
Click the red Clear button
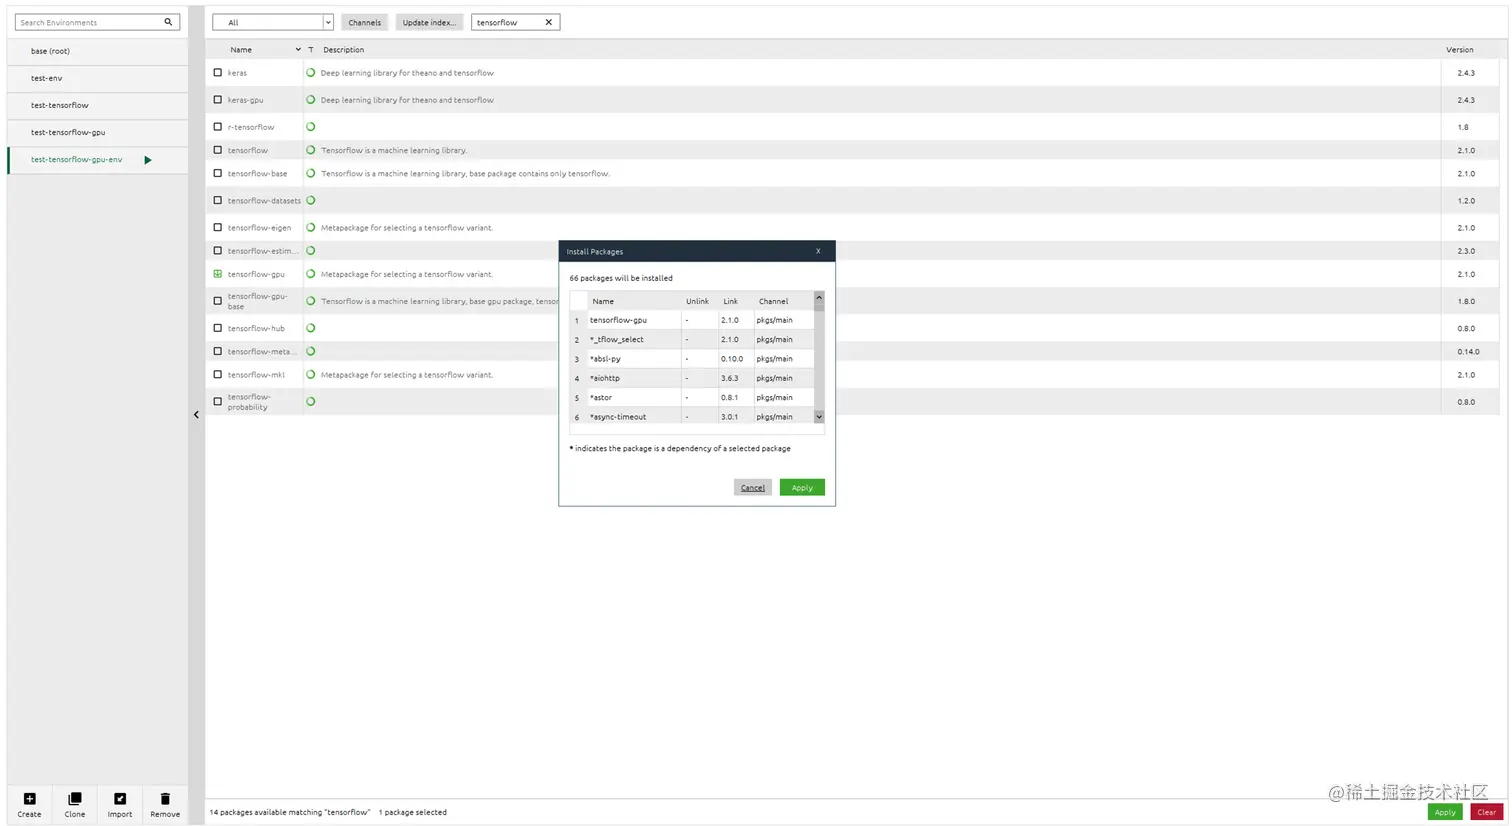point(1487,812)
